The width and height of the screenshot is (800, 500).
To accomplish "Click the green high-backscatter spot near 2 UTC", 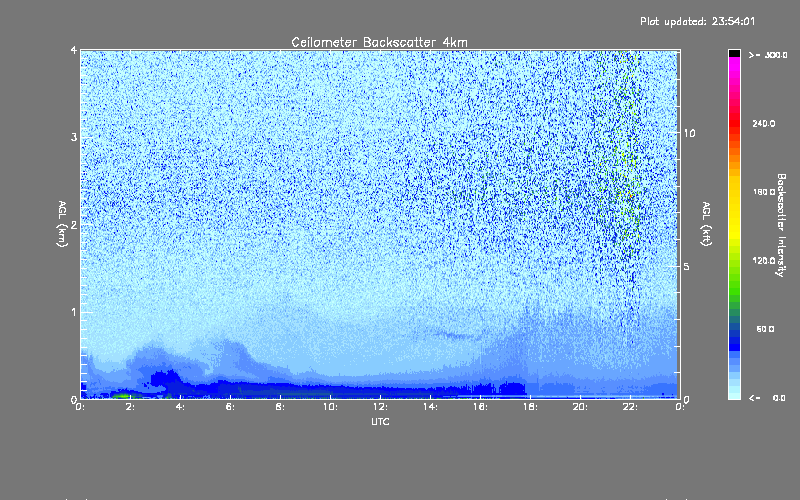I will pyautogui.click(x=122, y=395).
